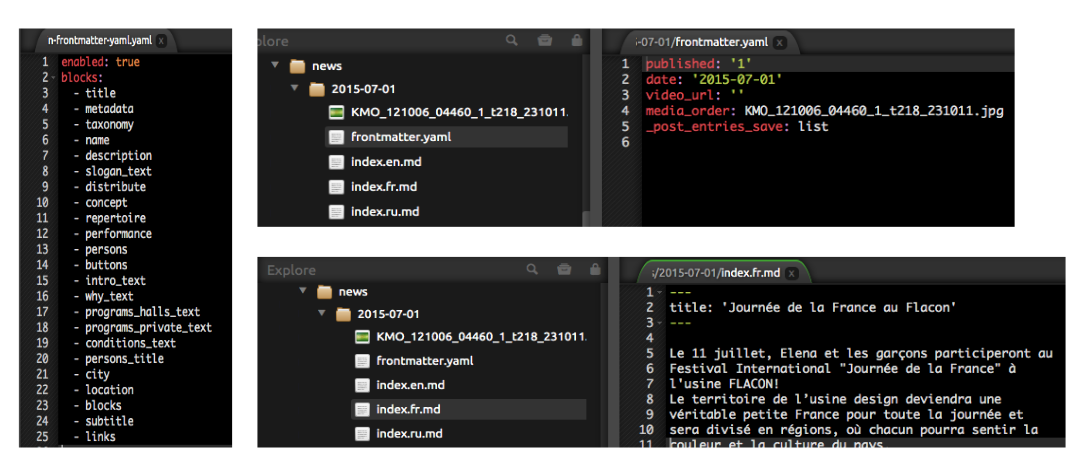Collapse 2015-07-01 folder arrow in index.fr.md window
Viewport: 1087px width, 475px height.
(x=321, y=313)
